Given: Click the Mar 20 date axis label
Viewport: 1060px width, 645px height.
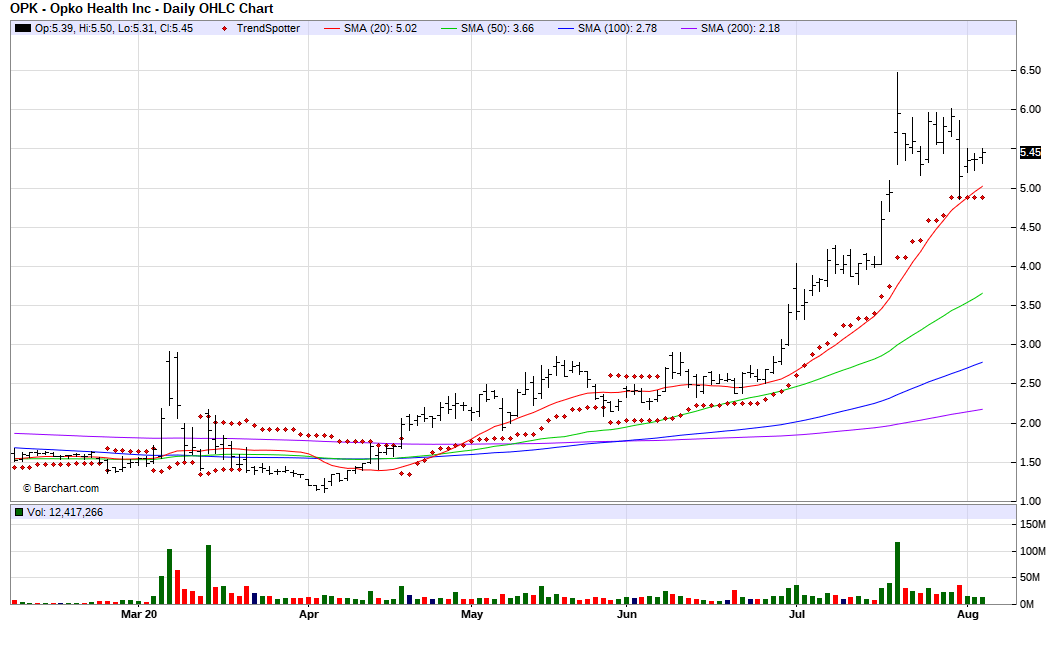Looking at the screenshot, I should [x=139, y=614].
